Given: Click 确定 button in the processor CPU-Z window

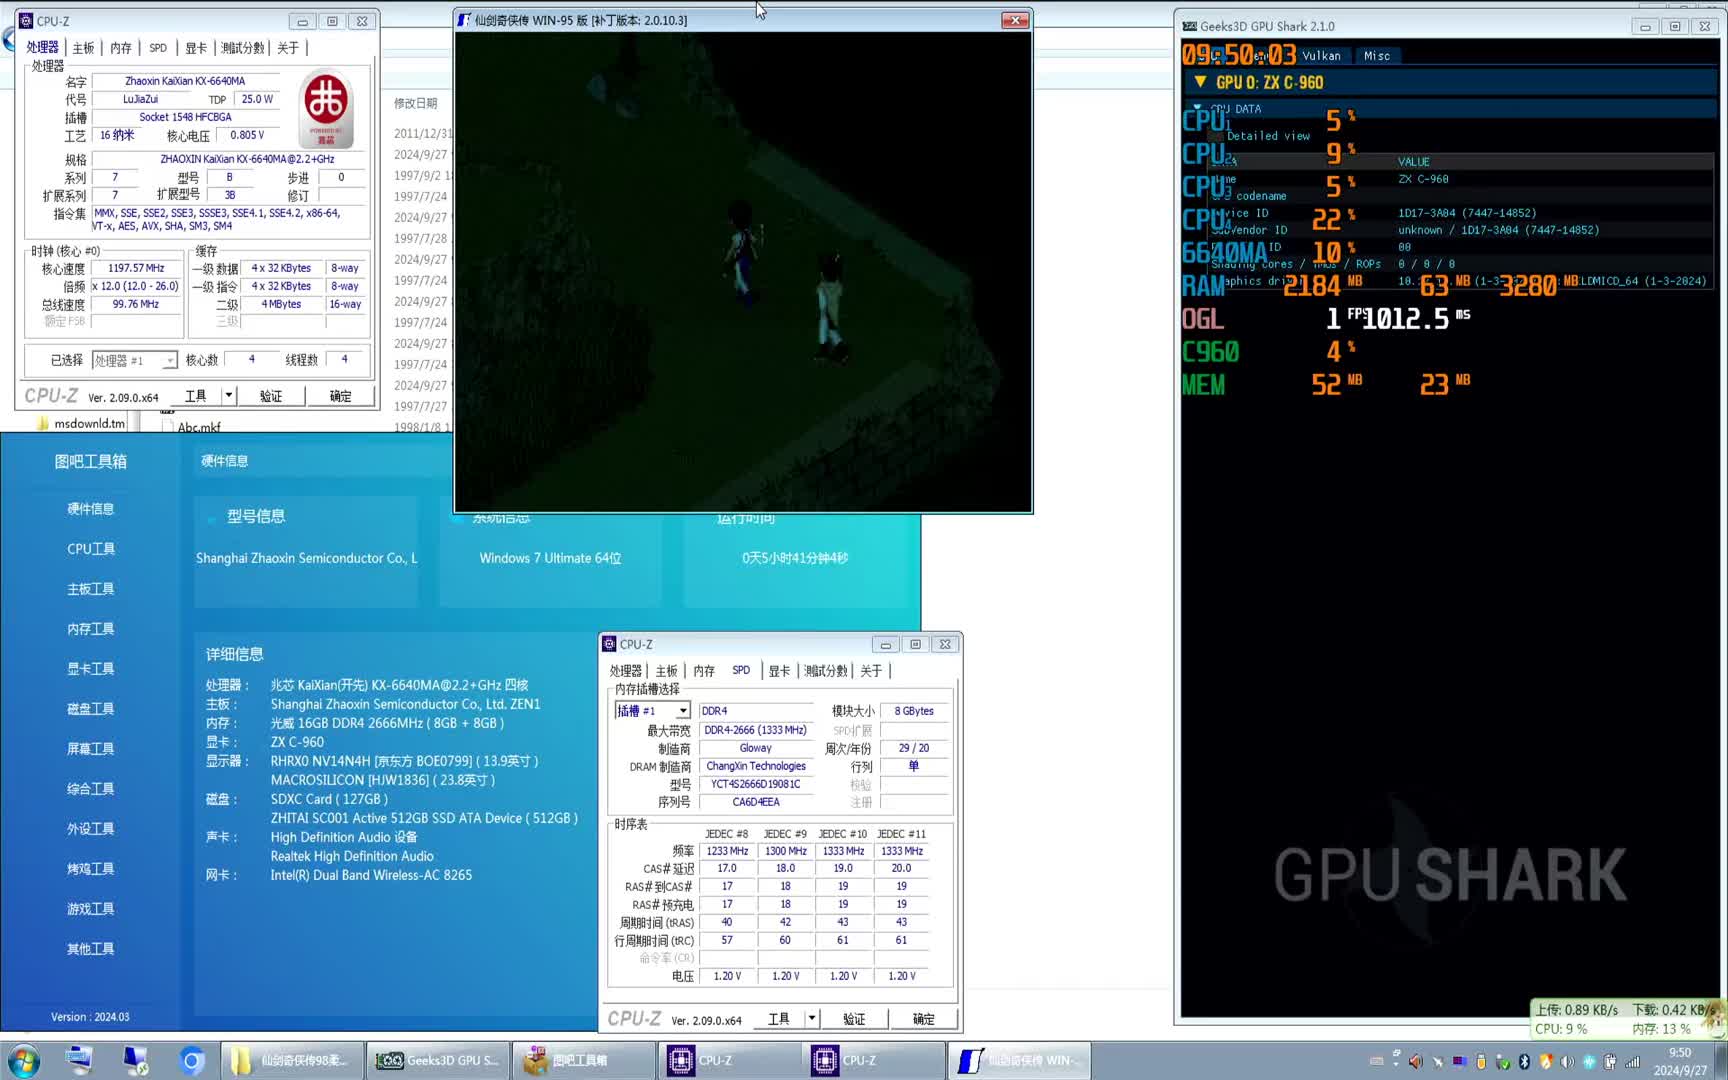Looking at the screenshot, I should (340, 396).
